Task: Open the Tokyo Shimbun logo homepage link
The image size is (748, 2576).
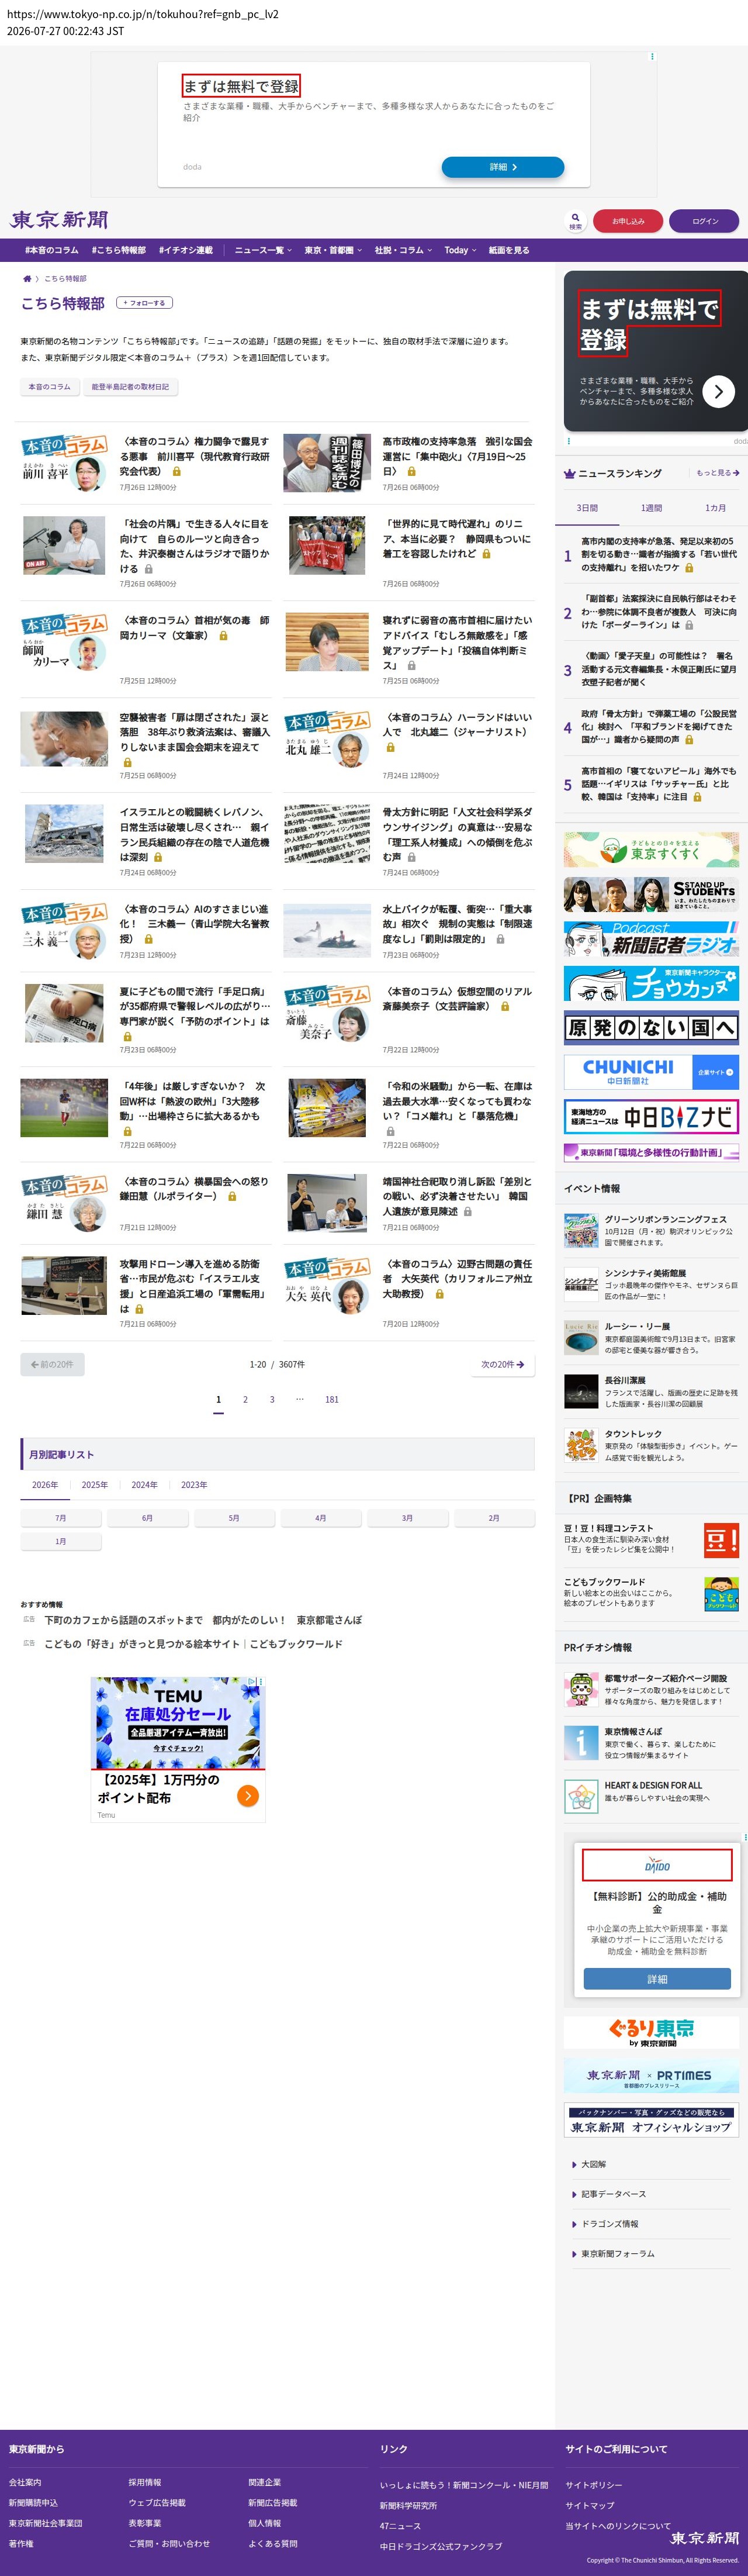Action: click(x=60, y=220)
